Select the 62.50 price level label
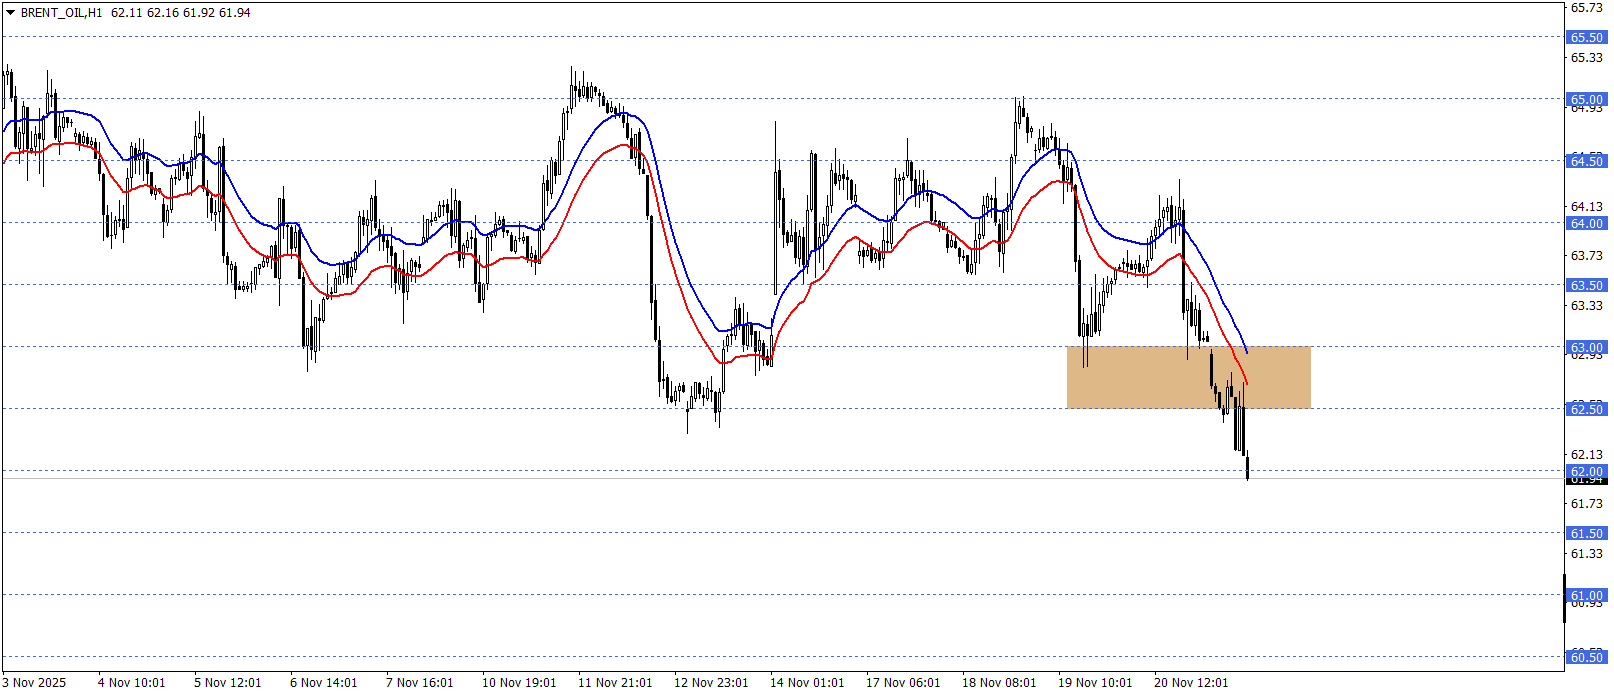Viewport: 1614px width, 695px height. tap(1586, 409)
